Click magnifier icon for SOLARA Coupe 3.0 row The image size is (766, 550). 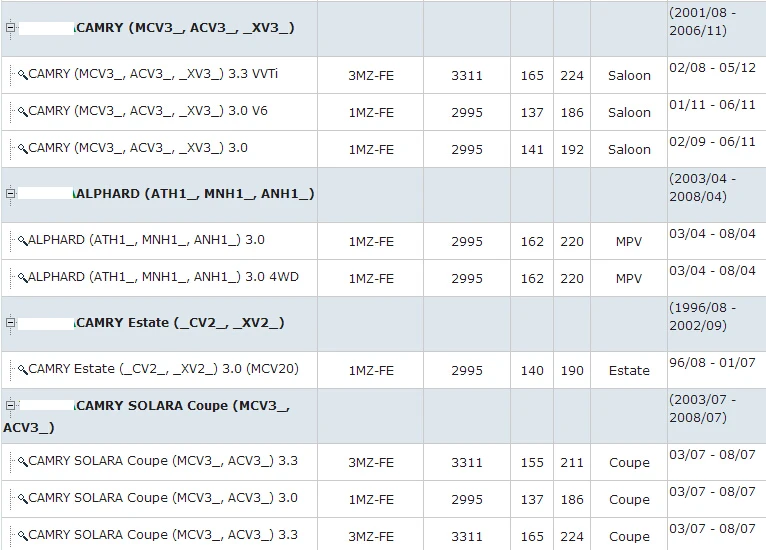[22, 499]
